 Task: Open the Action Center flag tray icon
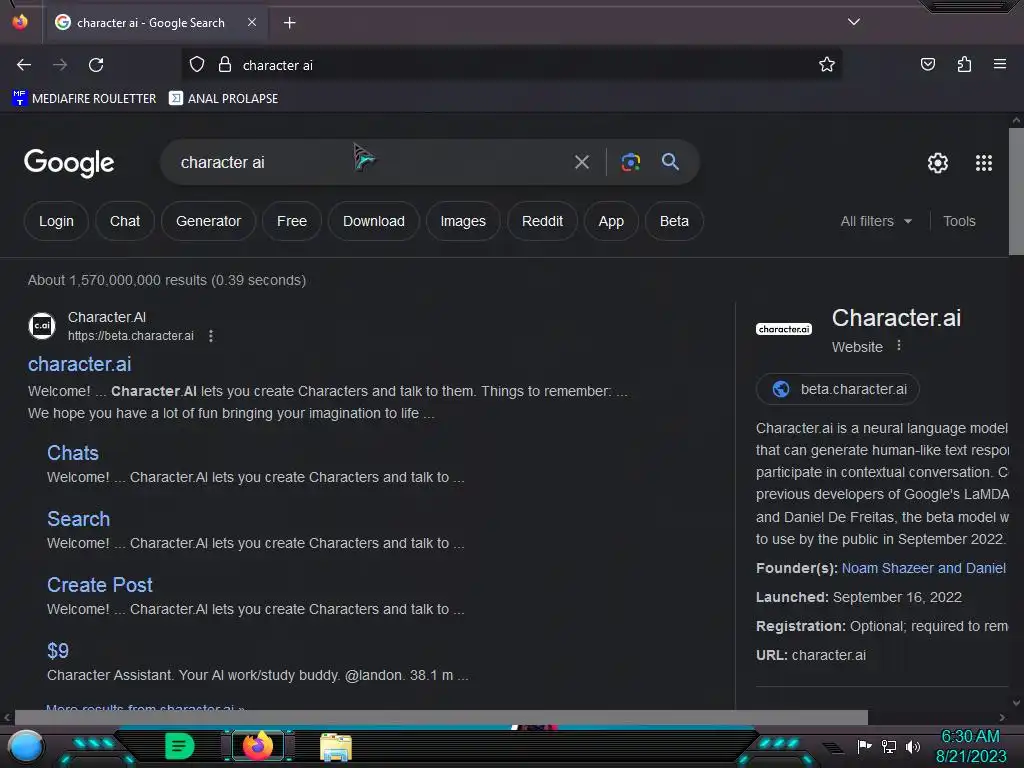tap(864, 746)
